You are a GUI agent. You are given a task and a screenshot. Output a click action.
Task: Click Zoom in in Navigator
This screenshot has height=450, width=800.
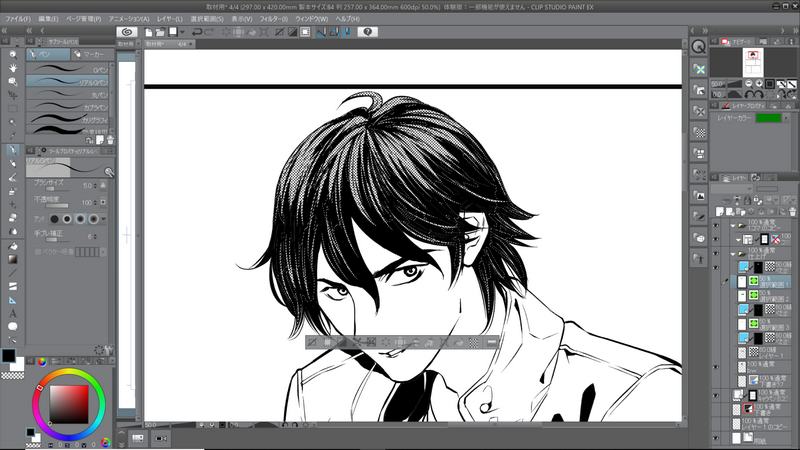pos(759,84)
